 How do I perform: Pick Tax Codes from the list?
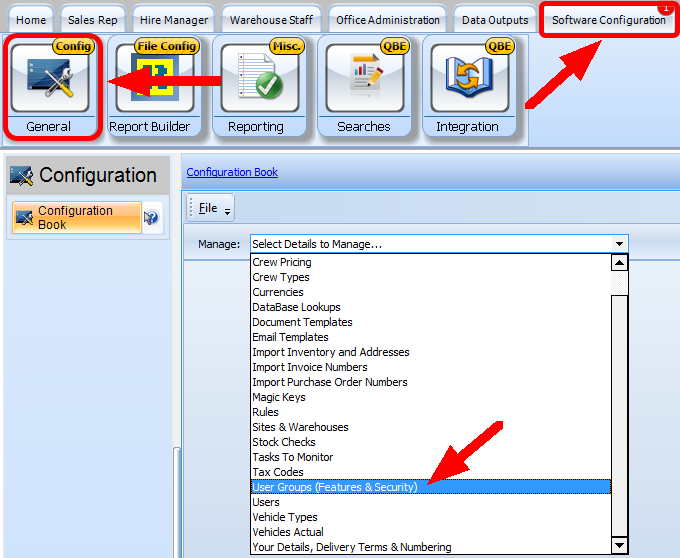(x=278, y=472)
